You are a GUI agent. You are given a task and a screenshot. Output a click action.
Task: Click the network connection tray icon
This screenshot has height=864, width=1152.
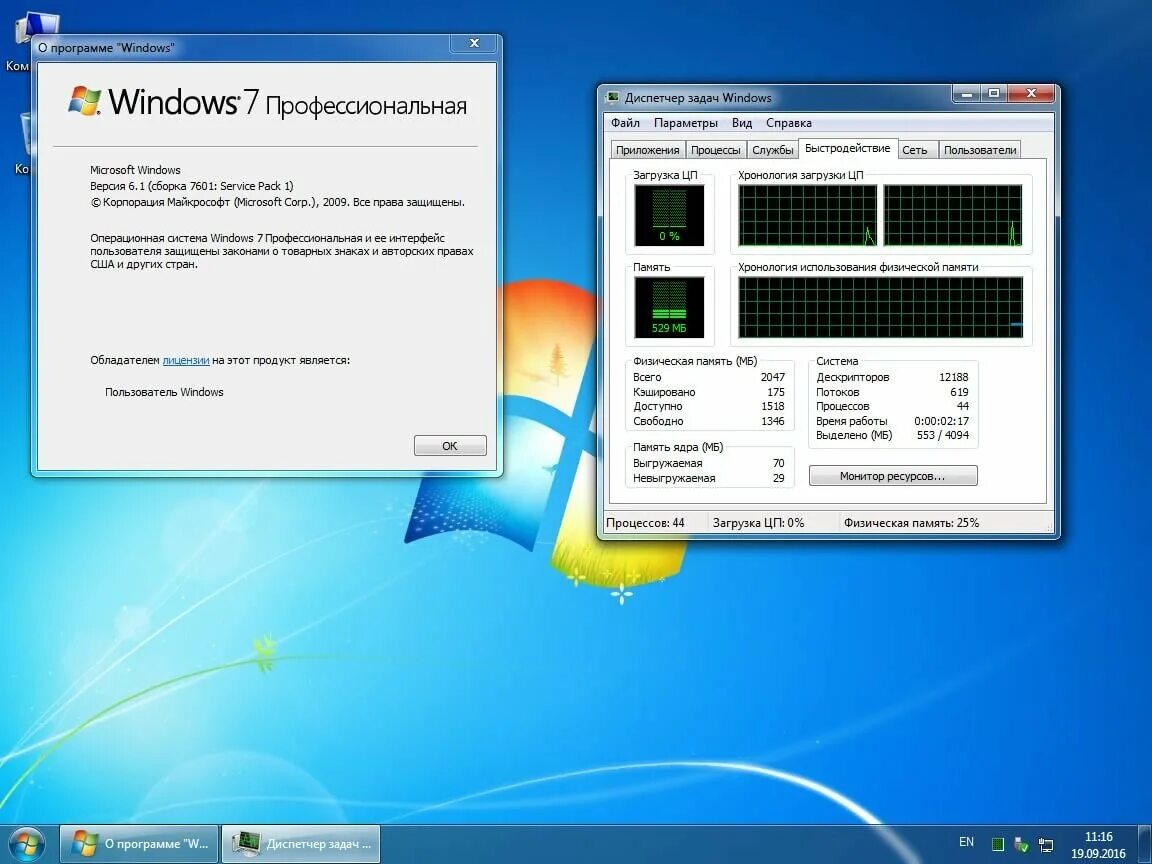(x=1046, y=845)
